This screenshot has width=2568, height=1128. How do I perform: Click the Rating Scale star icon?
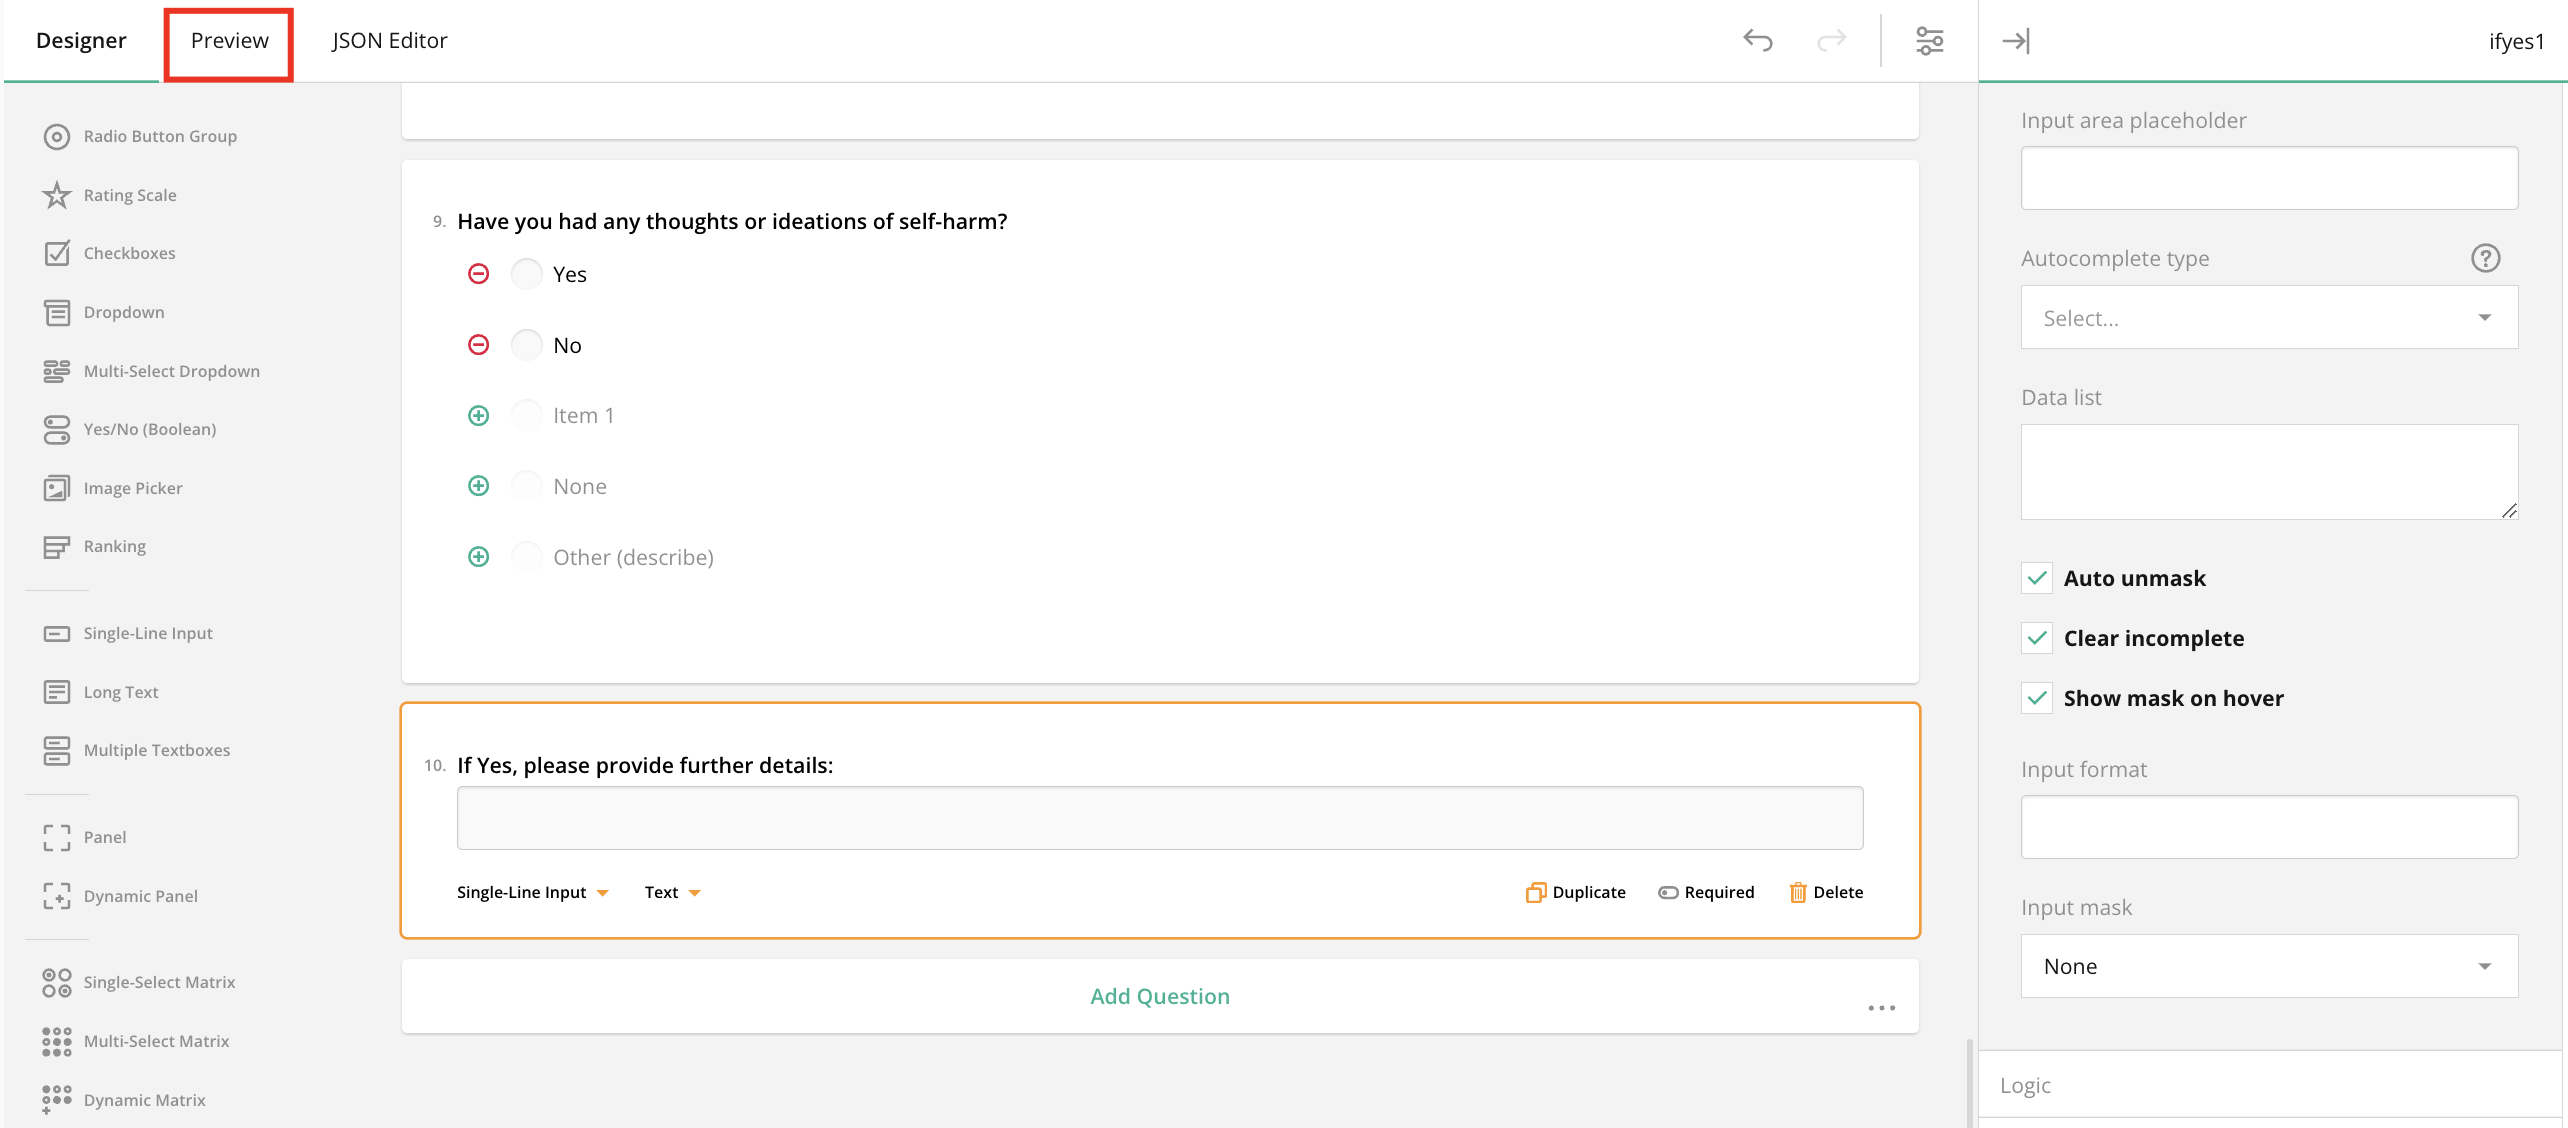pos(57,195)
